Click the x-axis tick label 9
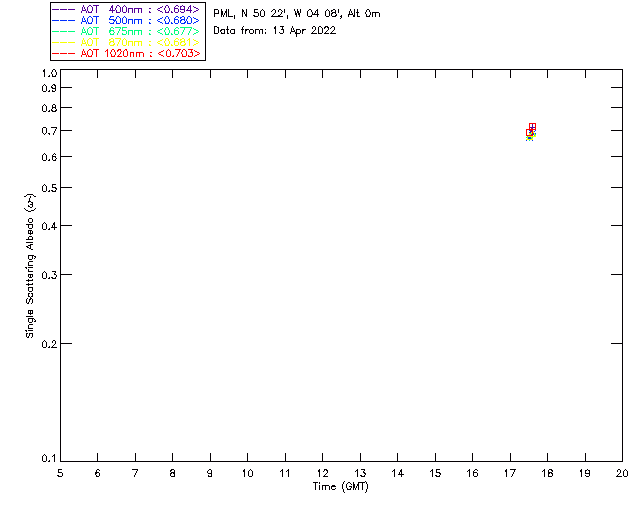 tap(210, 473)
